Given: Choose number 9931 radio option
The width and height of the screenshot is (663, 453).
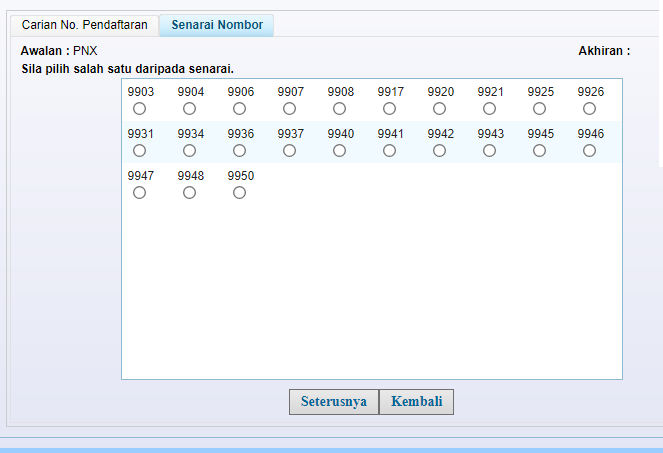Looking at the screenshot, I should pyautogui.click(x=139, y=151).
